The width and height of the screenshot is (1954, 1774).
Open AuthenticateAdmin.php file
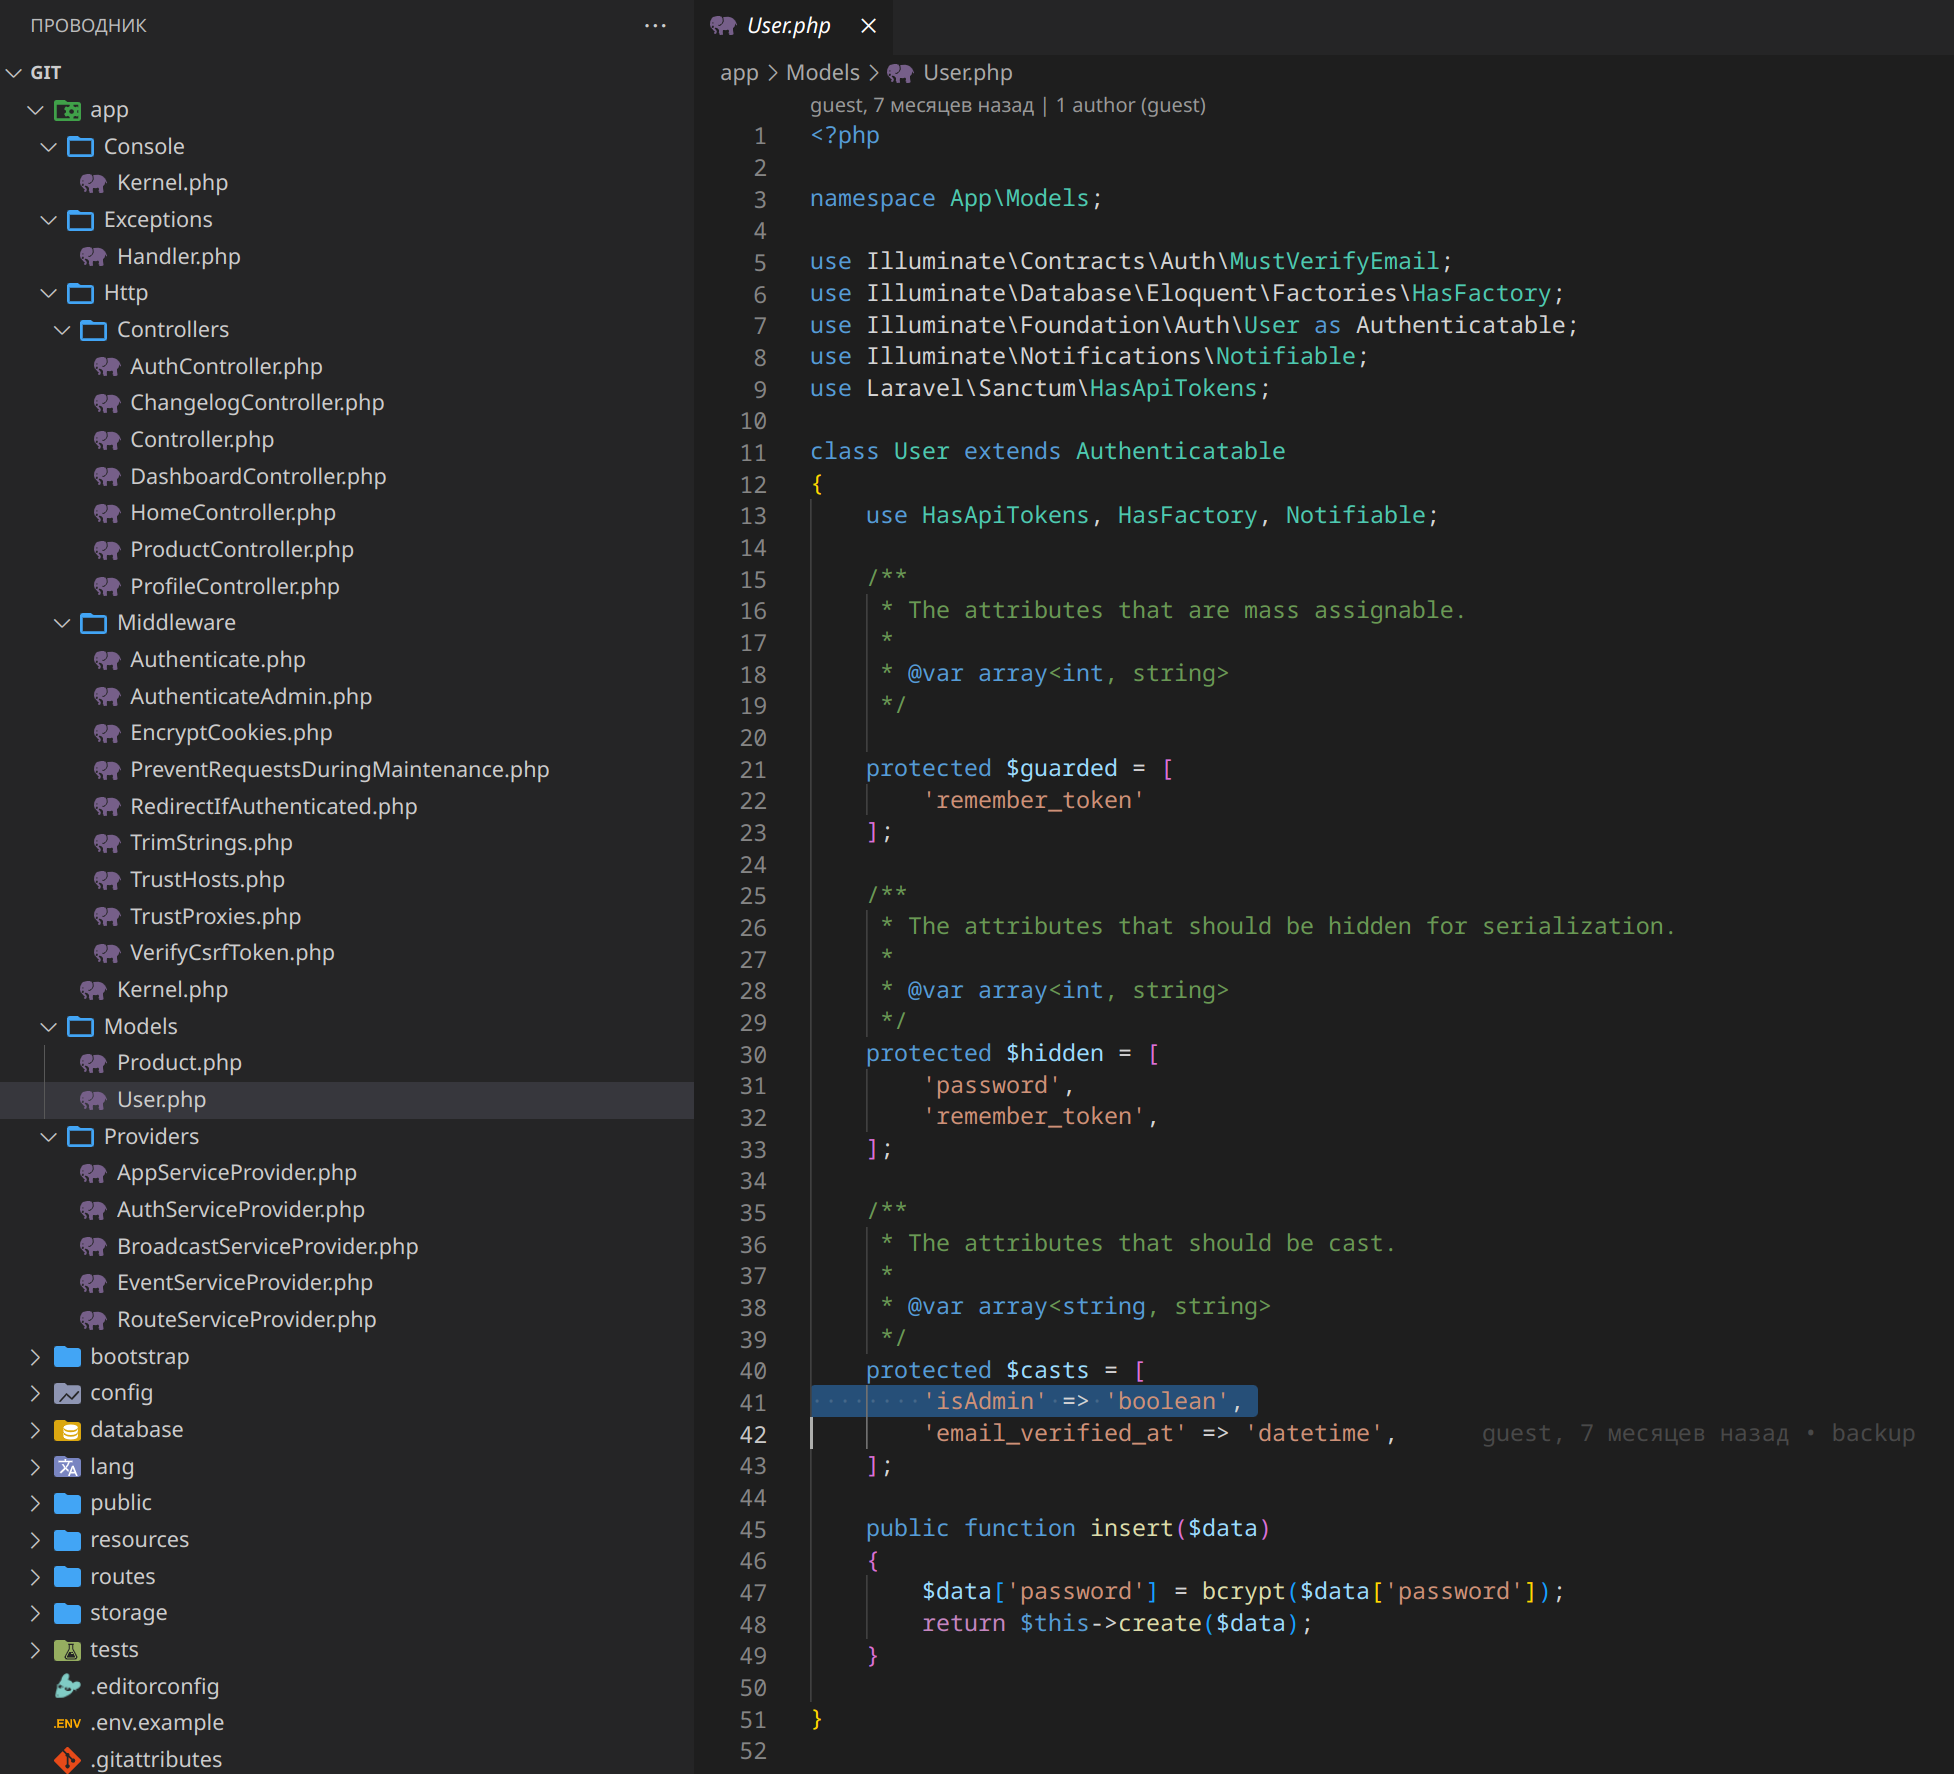pyautogui.click(x=251, y=697)
